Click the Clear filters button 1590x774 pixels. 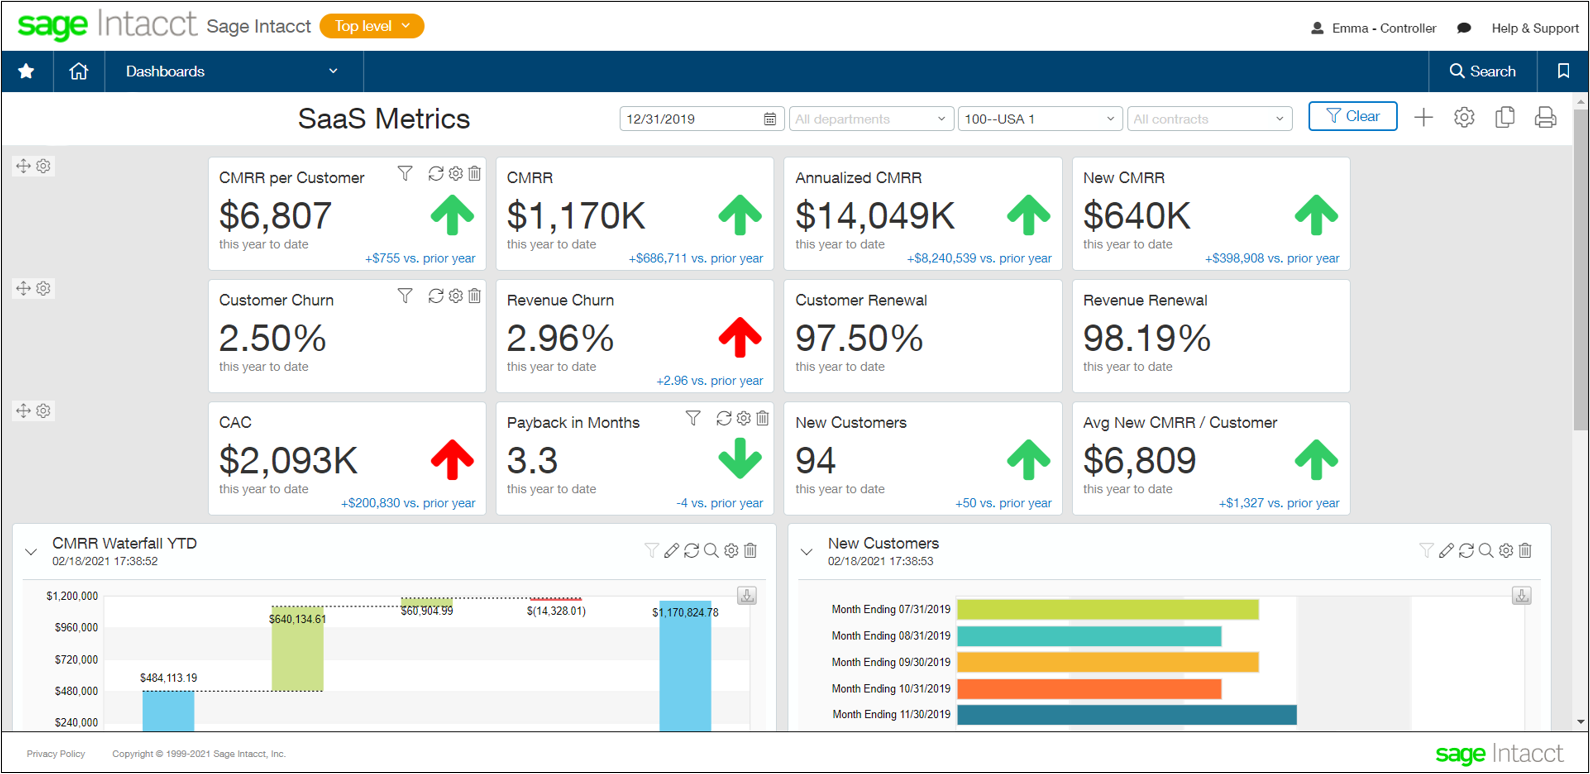(x=1352, y=117)
